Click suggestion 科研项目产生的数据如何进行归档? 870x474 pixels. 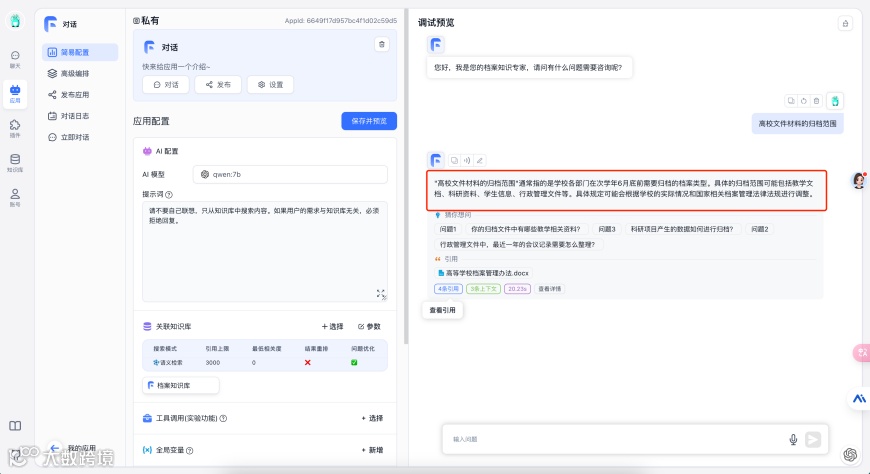click(x=682, y=229)
